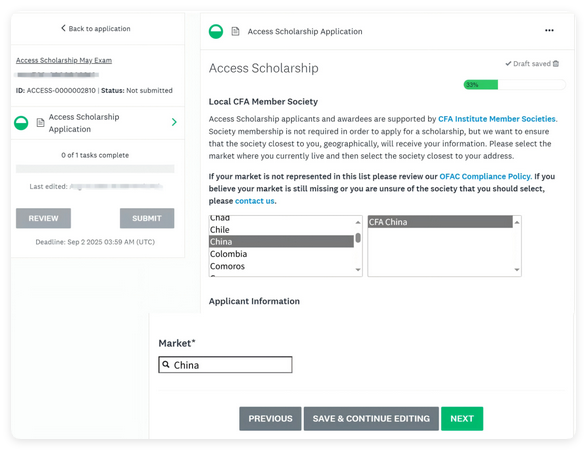Open the OFAC Compliance Policy link

coord(485,176)
